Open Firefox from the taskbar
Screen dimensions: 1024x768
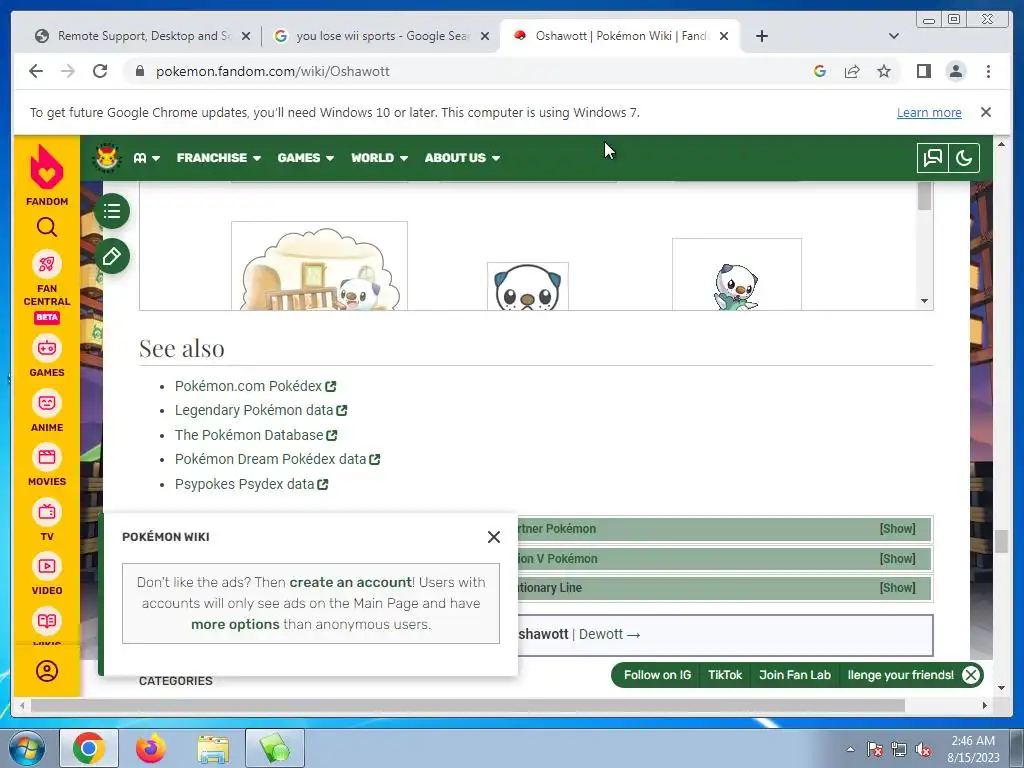click(151, 748)
